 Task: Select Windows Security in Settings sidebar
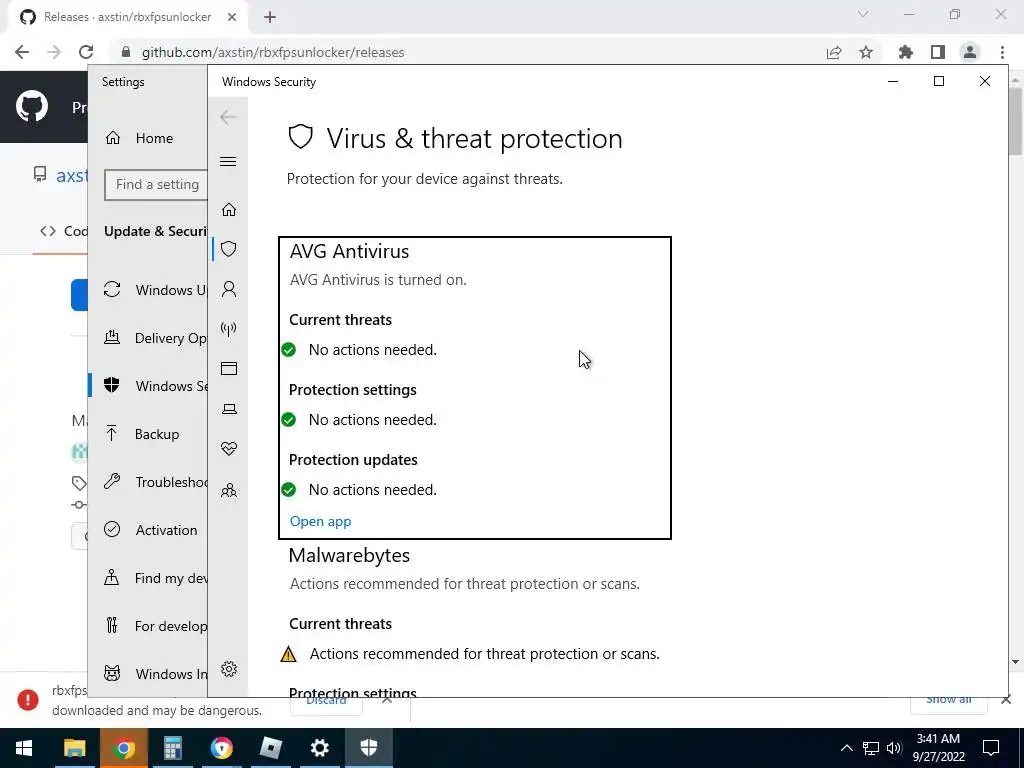coord(148,386)
